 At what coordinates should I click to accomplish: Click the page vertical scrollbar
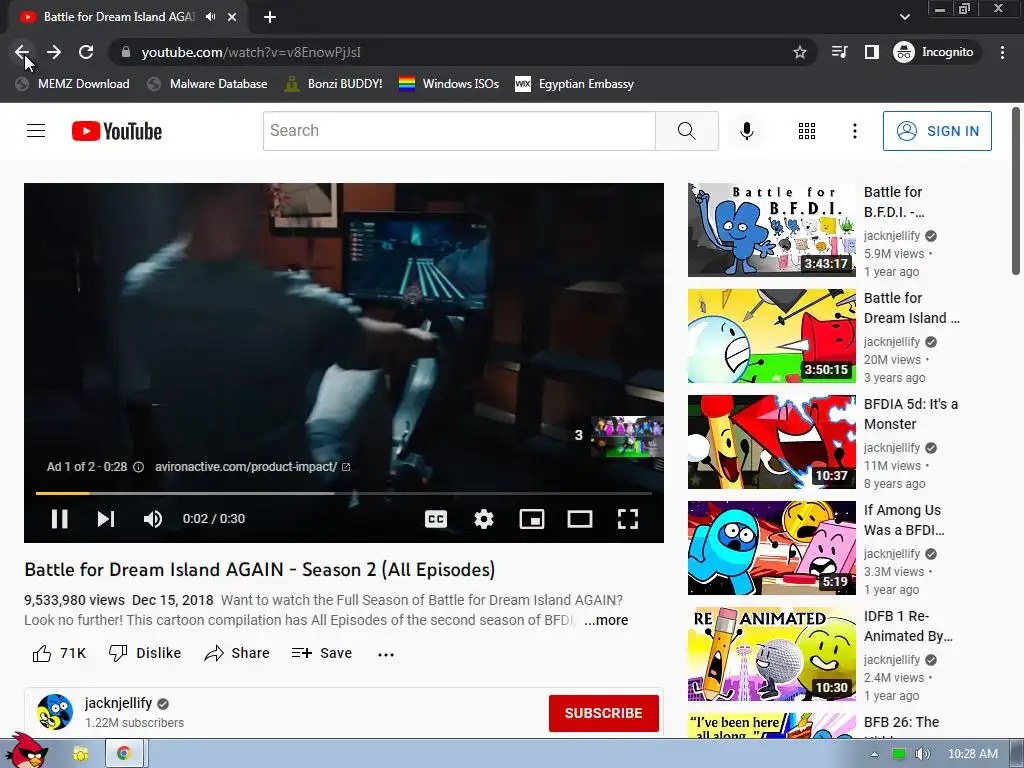tap(1016, 191)
